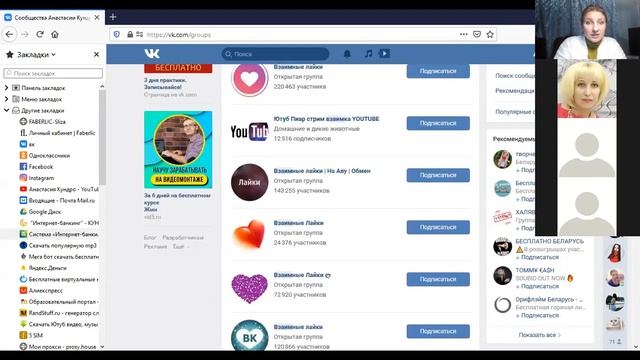Open the Блог footer link
The height and width of the screenshot is (360, 640).
pyautogui.click(x=150, y=237)
